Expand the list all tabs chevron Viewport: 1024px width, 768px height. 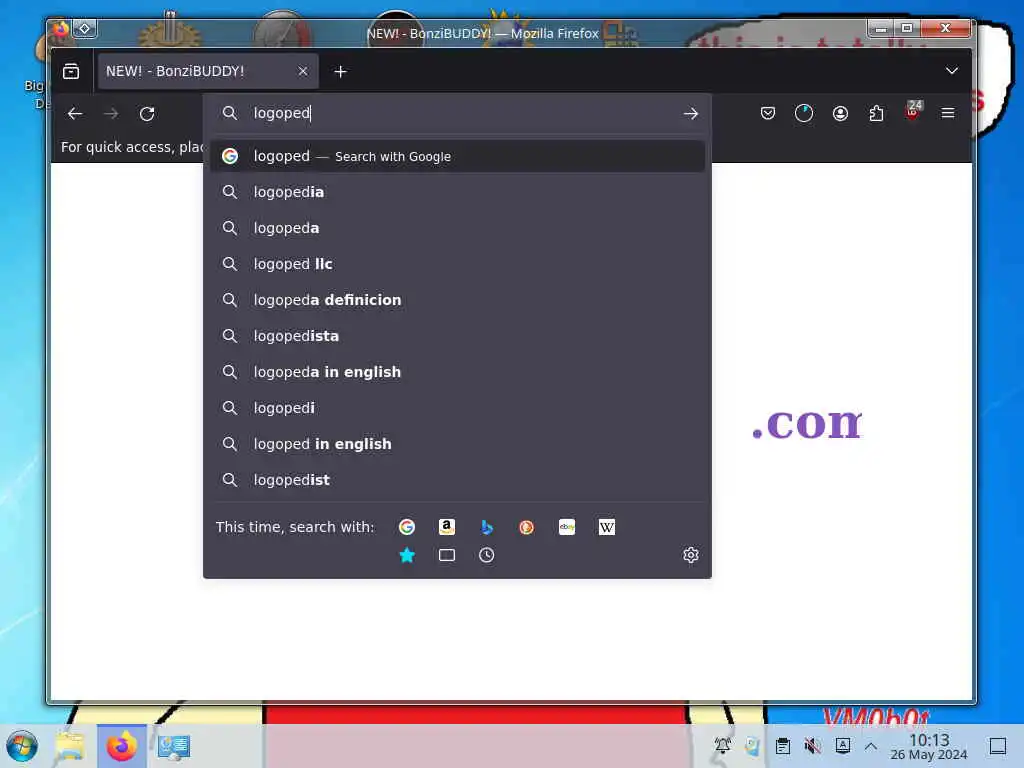pyautogui.click(x=952, y=71)
